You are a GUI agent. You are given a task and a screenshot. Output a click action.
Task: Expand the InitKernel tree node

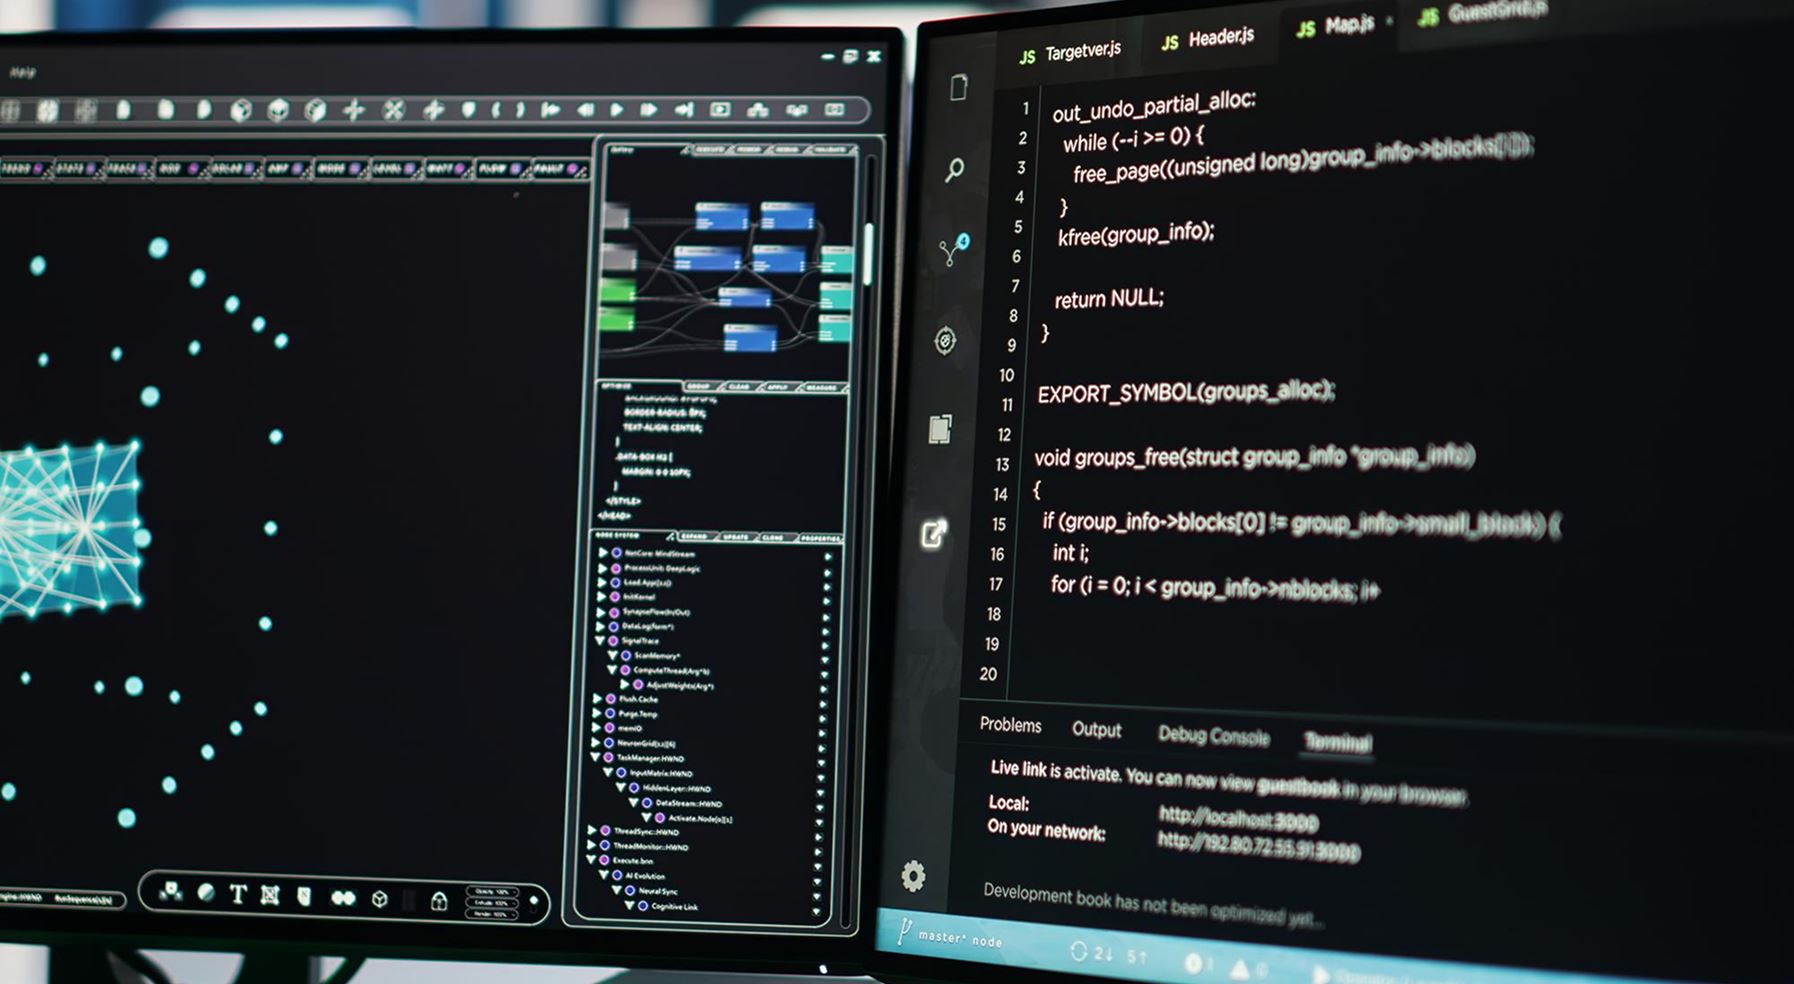(x=602, y=597)
